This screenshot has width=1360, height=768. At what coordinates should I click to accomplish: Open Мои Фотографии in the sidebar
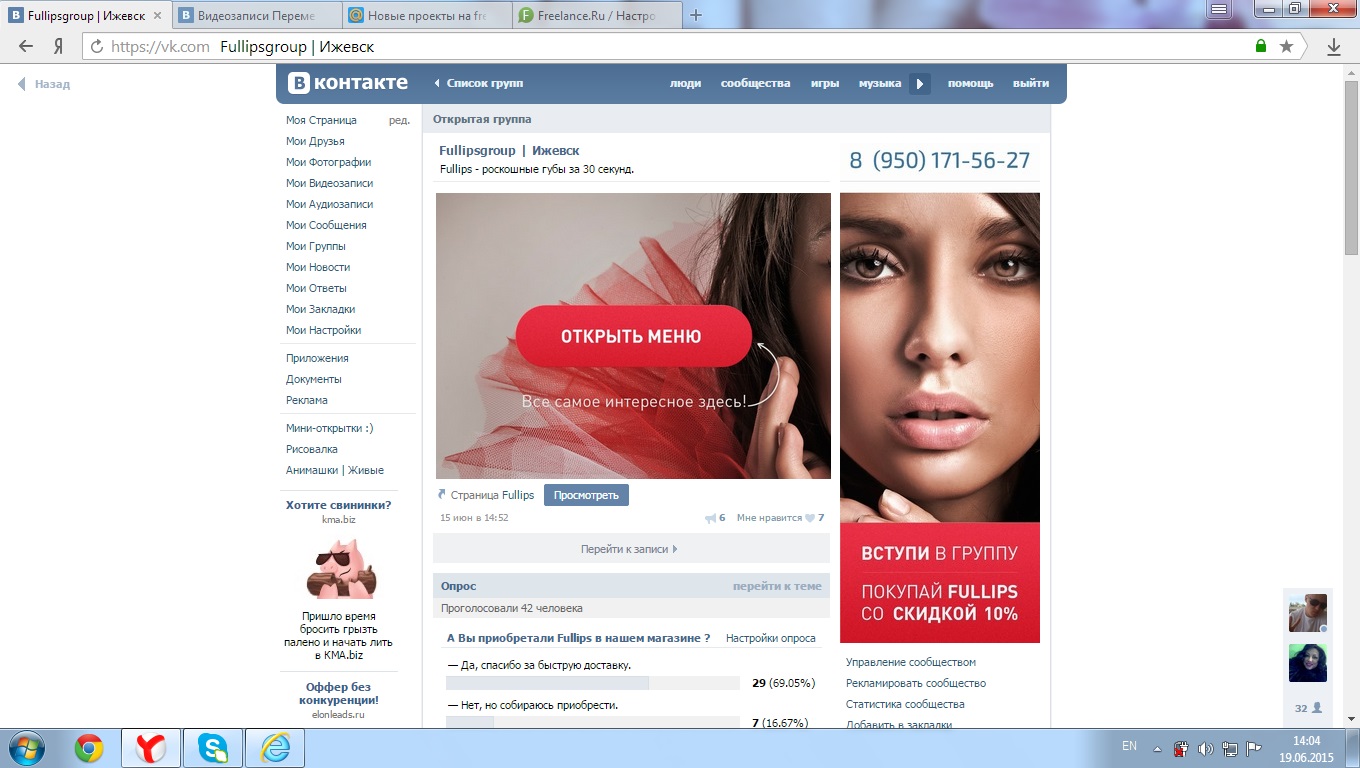(x=328, y=162)
